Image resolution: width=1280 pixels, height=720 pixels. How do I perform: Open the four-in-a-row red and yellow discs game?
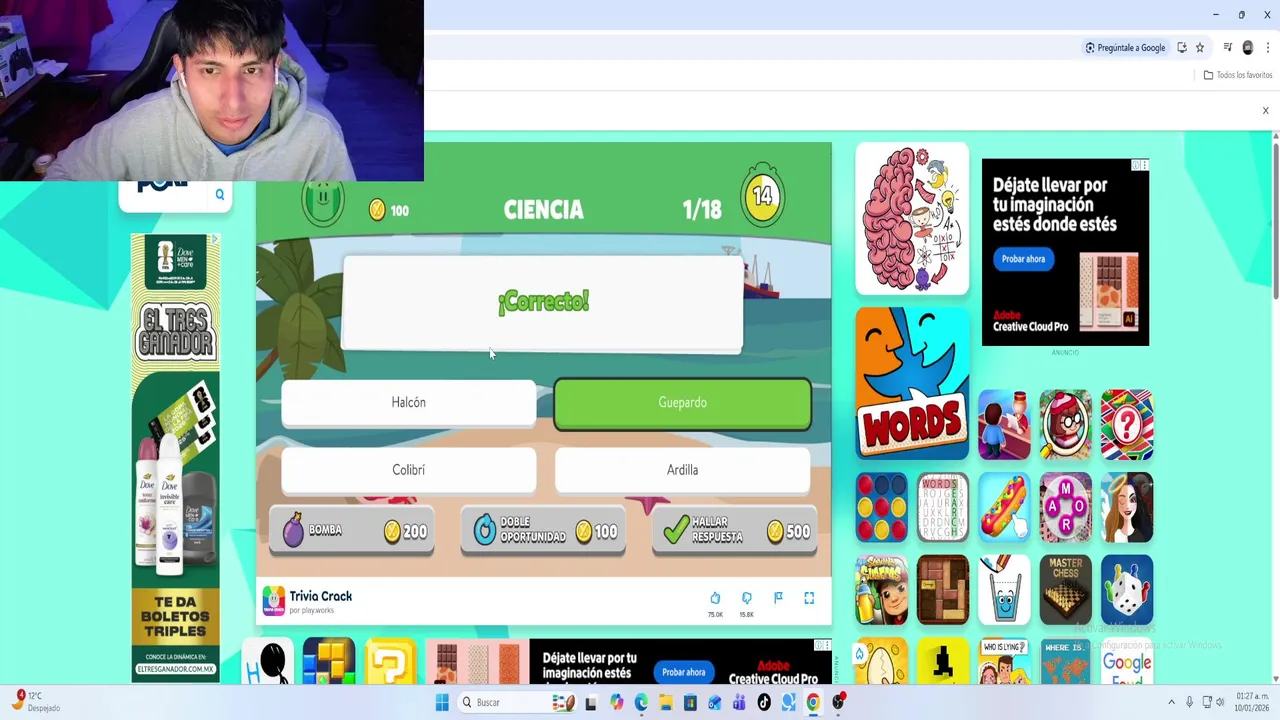click(881, 508)
